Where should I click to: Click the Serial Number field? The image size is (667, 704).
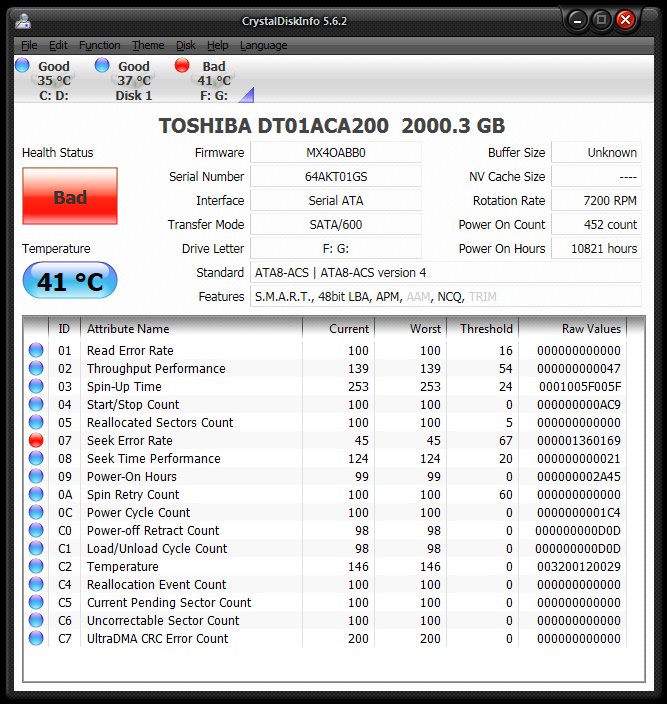335,177
